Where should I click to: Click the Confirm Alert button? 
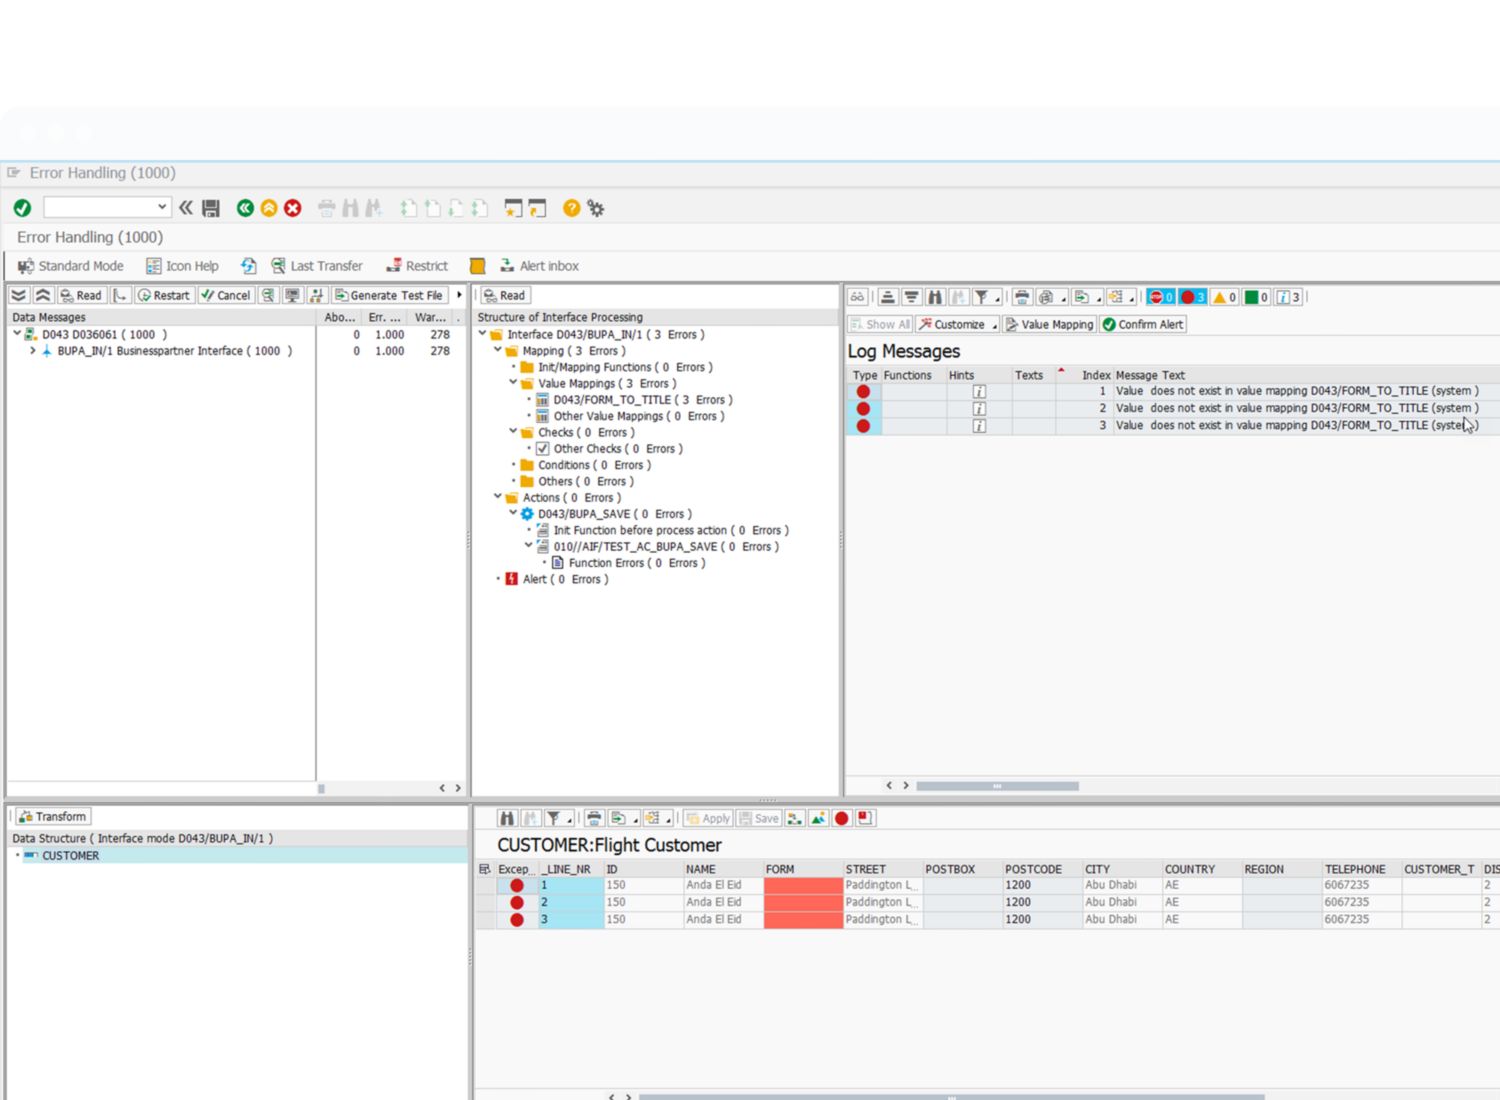click(1142, 324)
